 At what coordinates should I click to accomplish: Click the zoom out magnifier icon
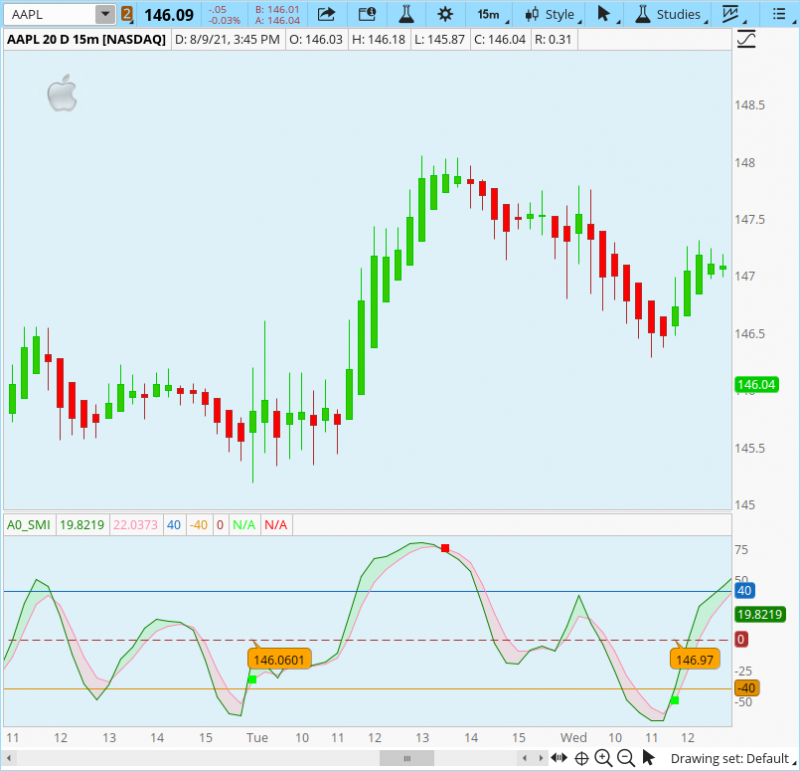pos(626,758)
